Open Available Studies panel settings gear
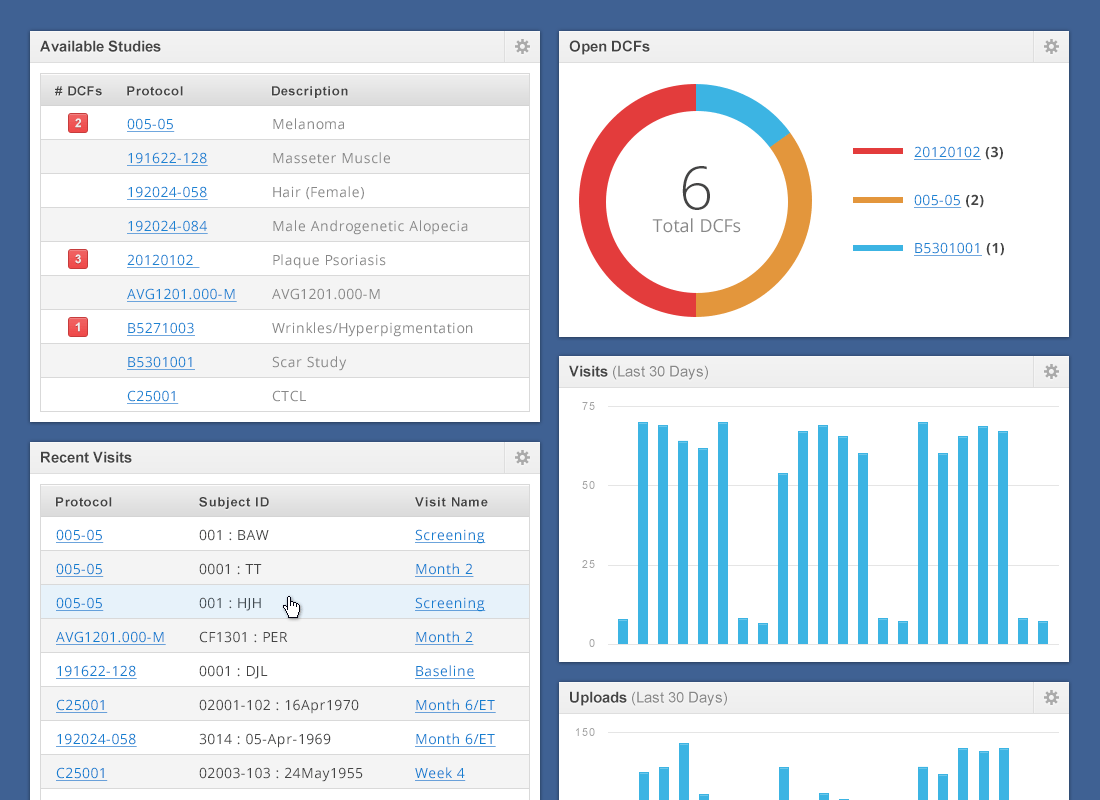The height and width of the screenshot is (800, 1100). pyautogui.click(x=522, y=46)
